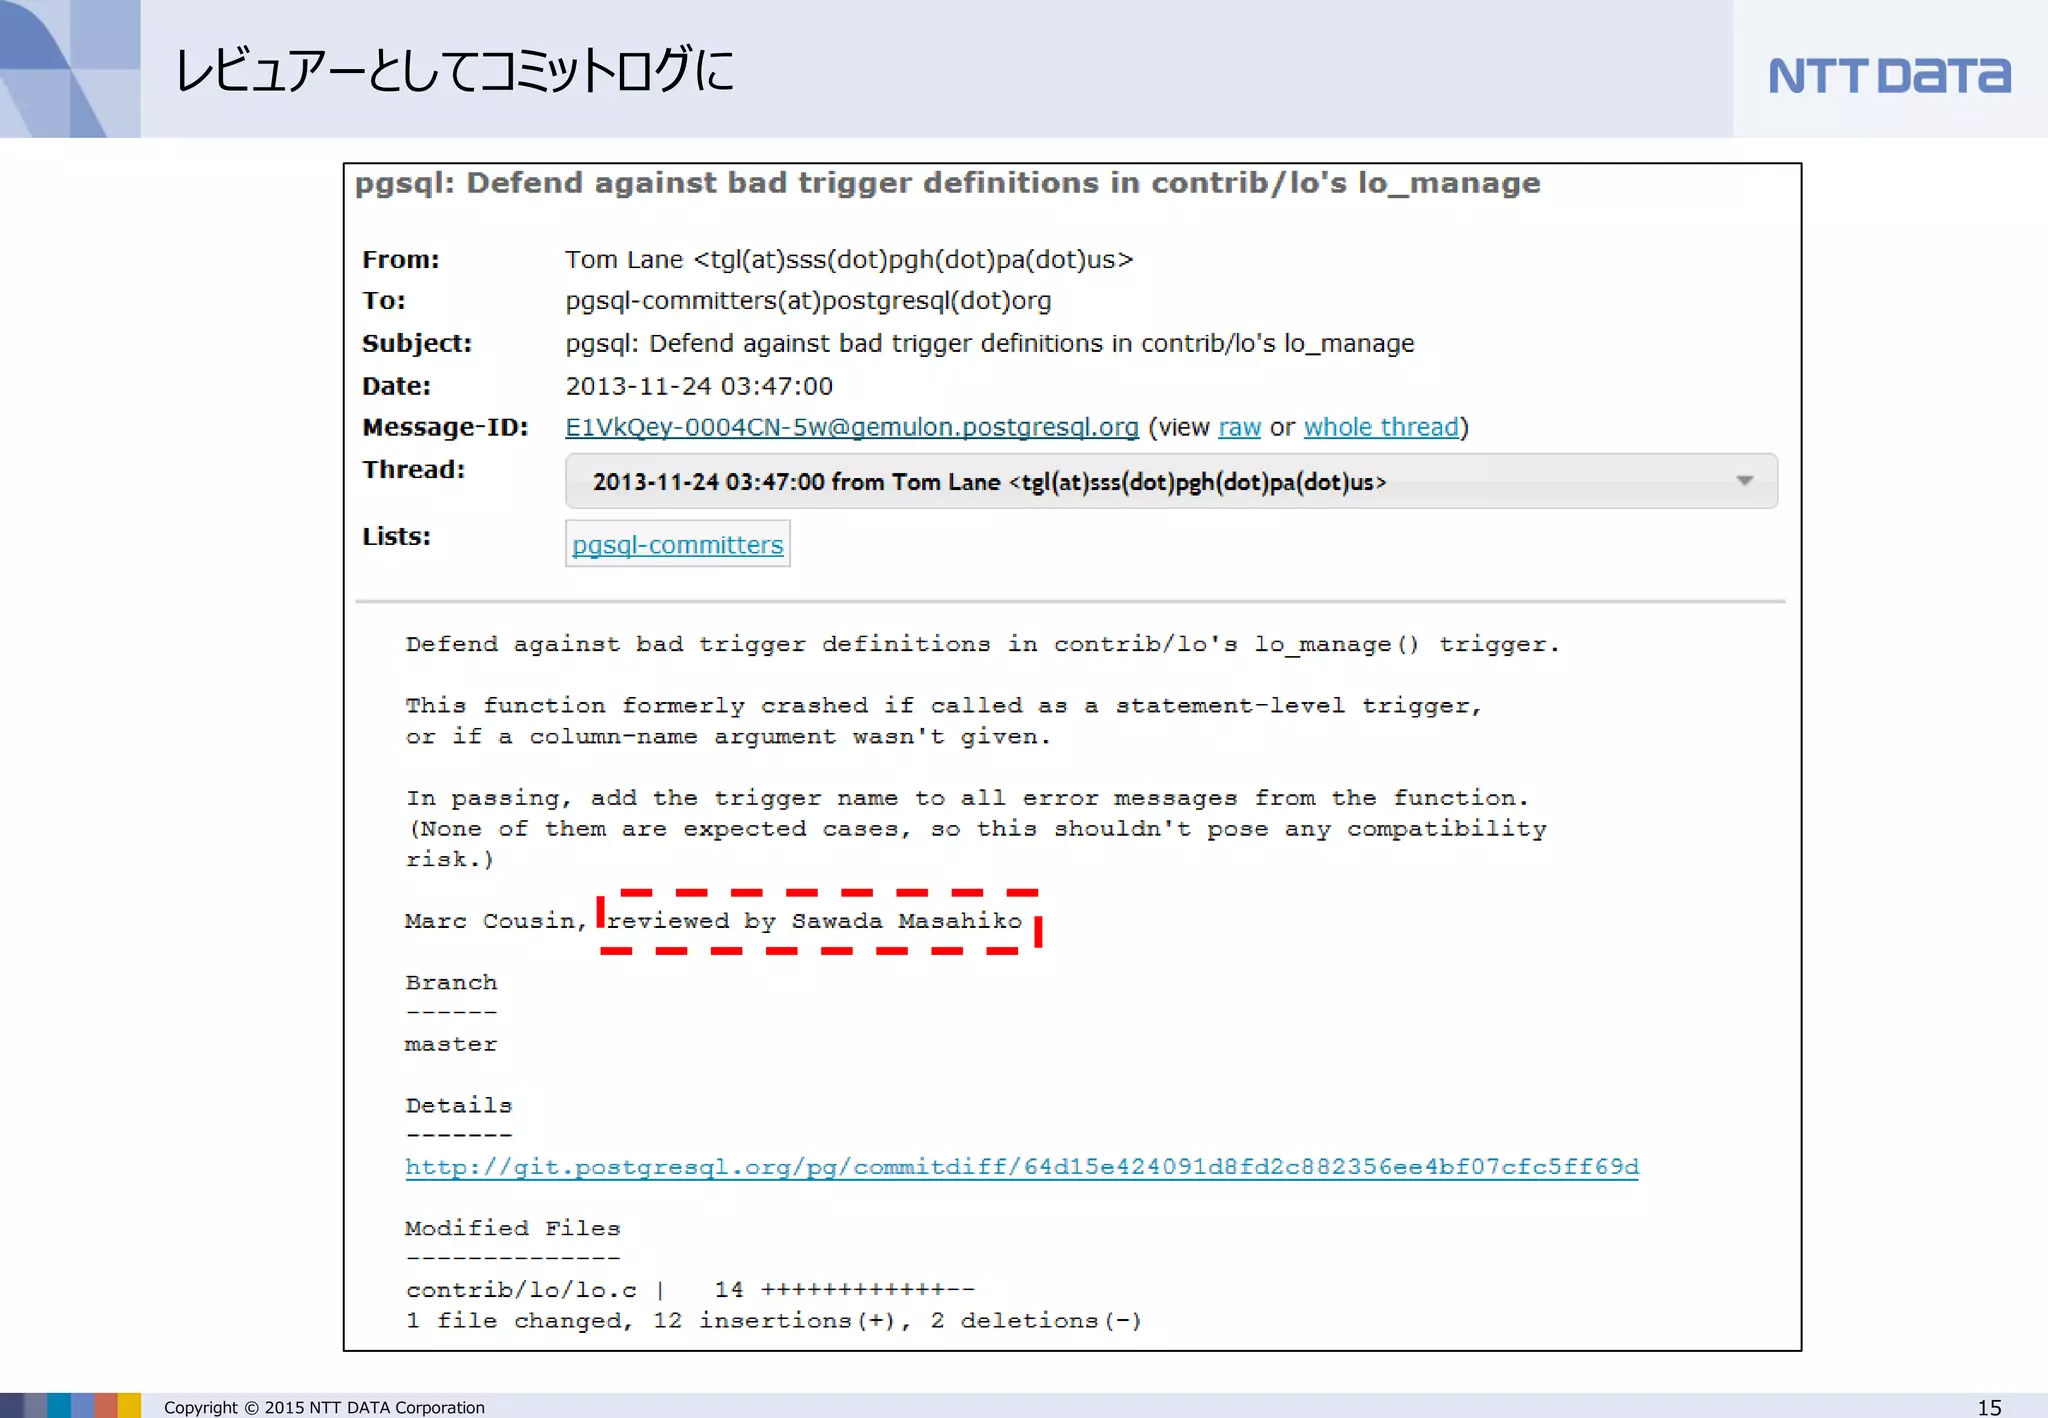Click slide page number 15

(1989, 1407)
